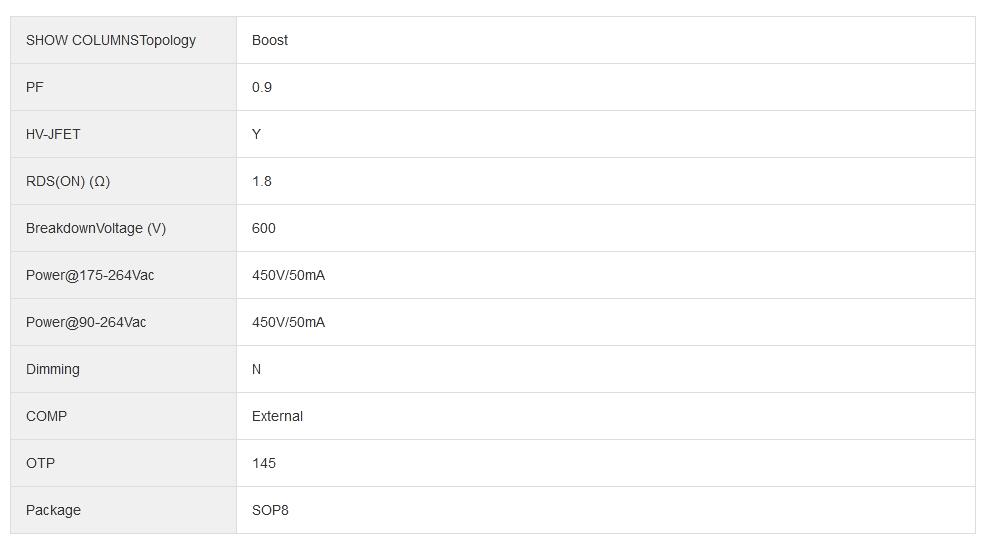986x540 pixels.
Task: Click the PF row label
Action: click(35, 87)
